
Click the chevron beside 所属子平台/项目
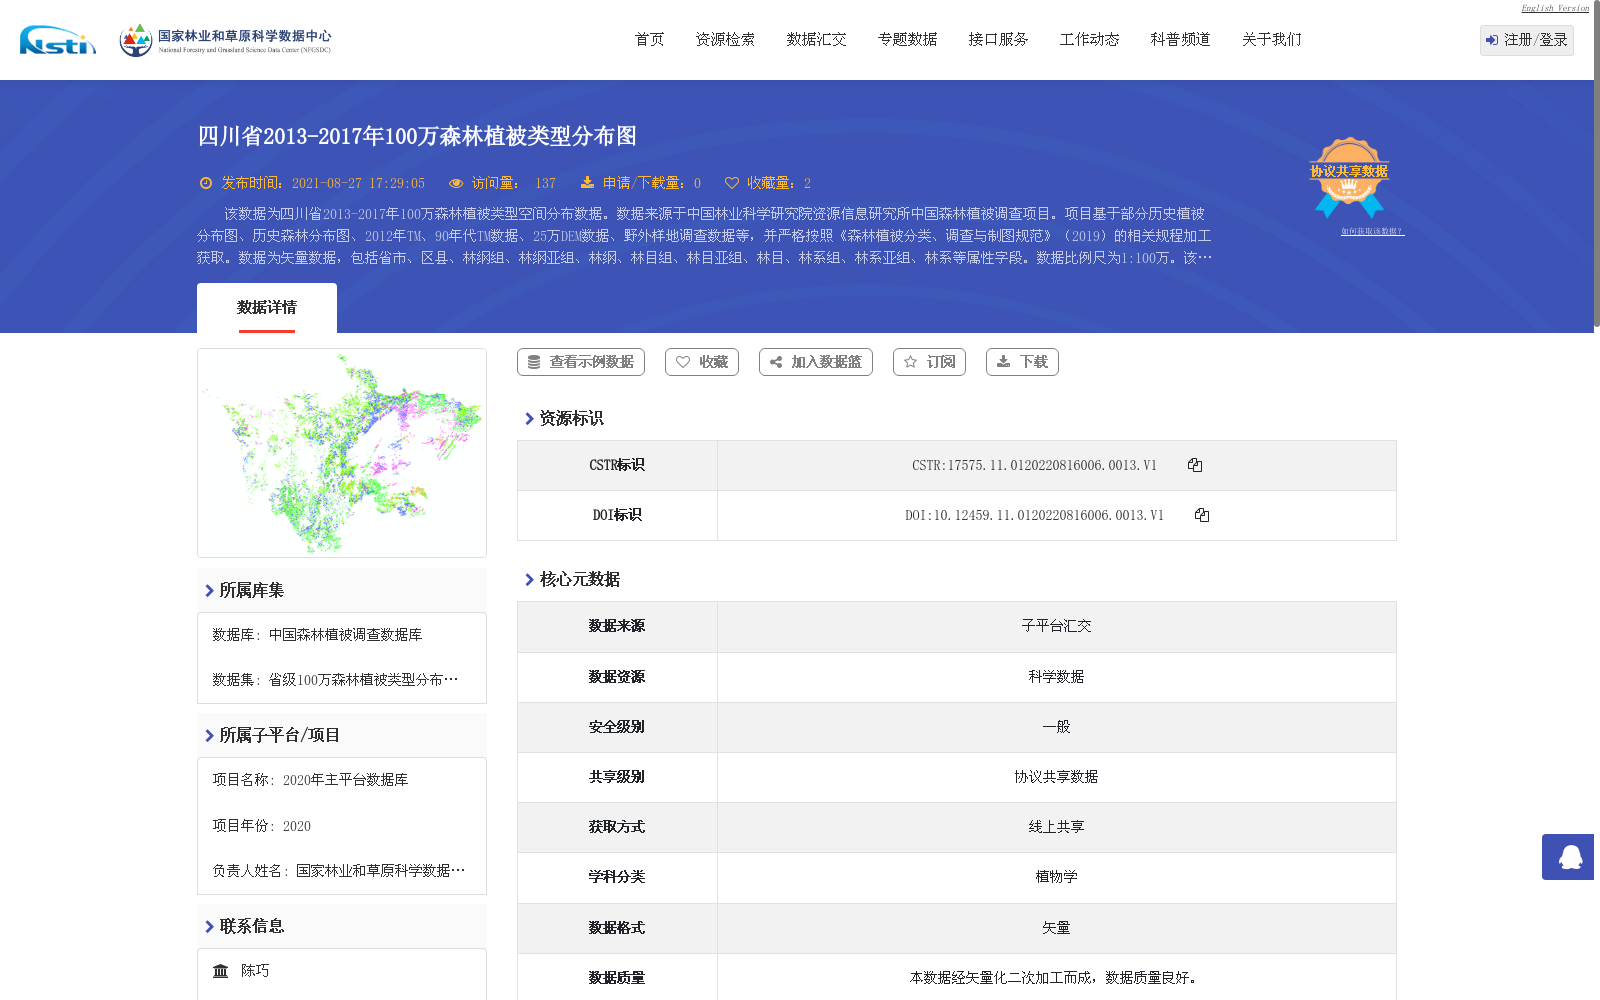tap(209, 736)
